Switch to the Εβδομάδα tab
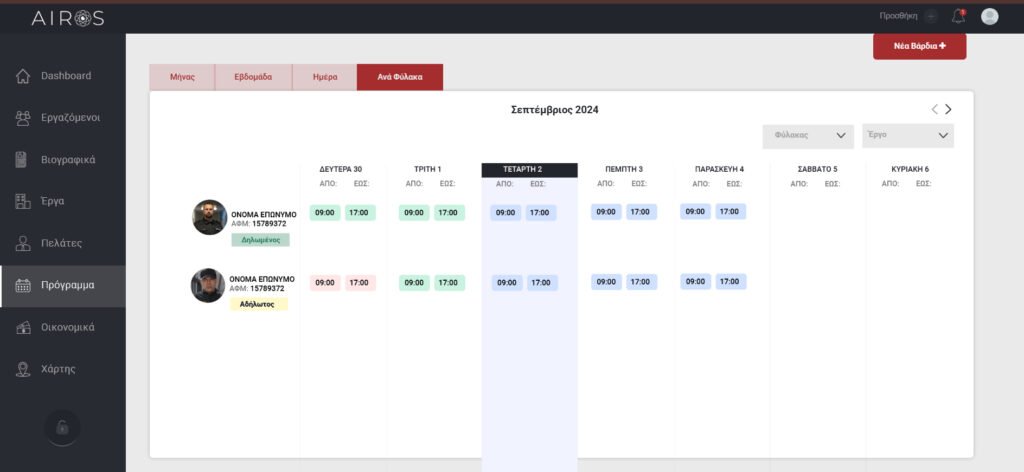The width and height of the screenshot is (1024, 472). tap(253, 77)
